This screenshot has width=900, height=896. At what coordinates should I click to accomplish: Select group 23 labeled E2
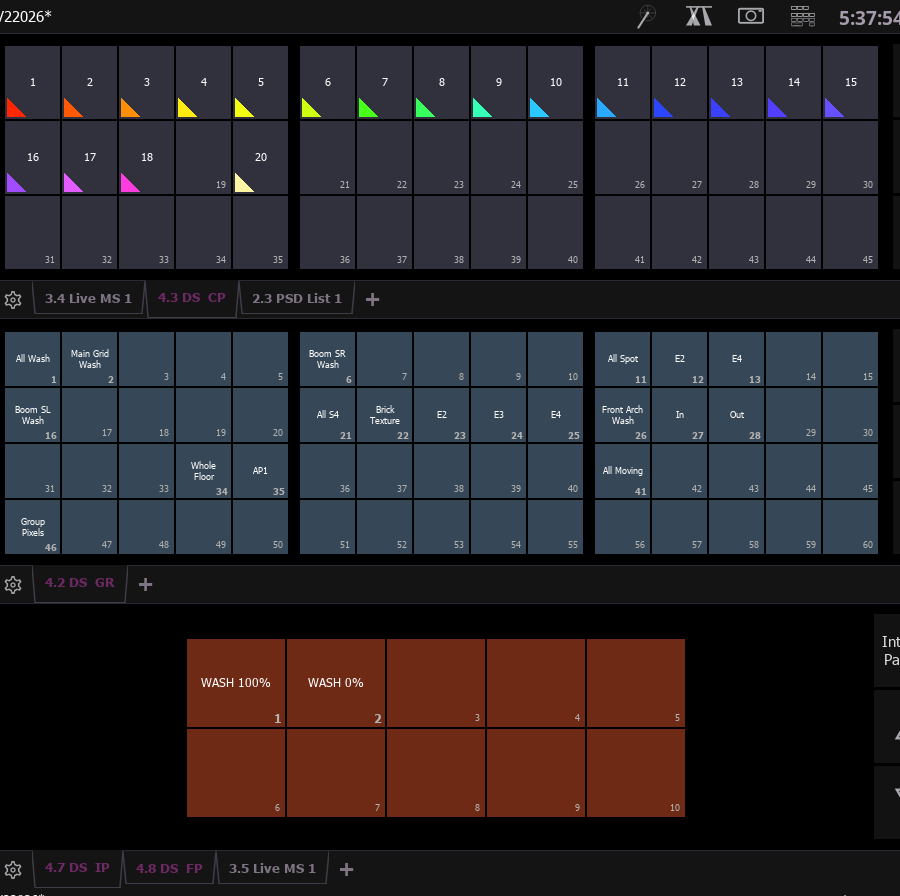441,415
